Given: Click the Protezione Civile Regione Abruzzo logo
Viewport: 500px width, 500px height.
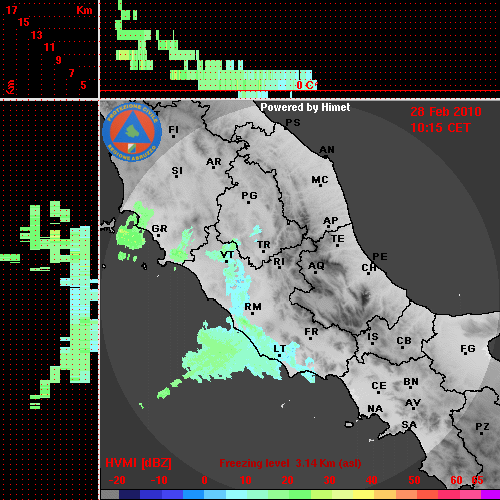Looking at the screenshot, I should pos(132,132).
